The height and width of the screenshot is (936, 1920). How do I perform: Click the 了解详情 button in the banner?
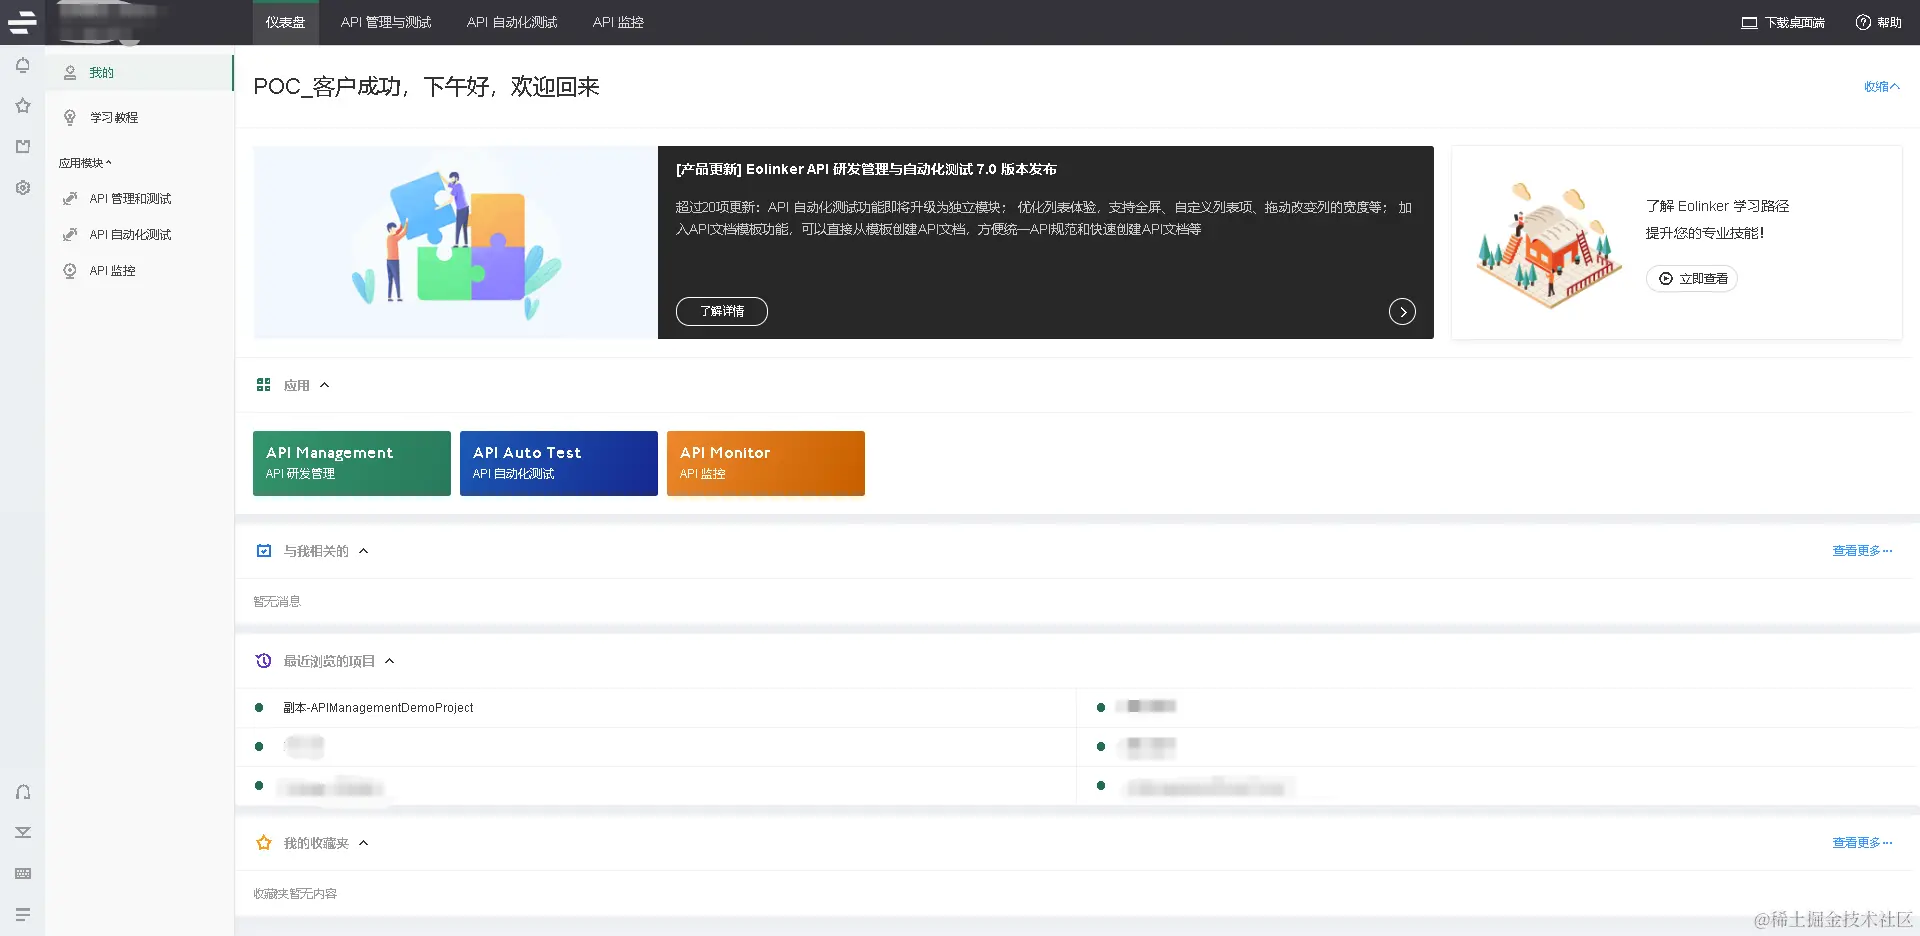click(x=722, y=312)
